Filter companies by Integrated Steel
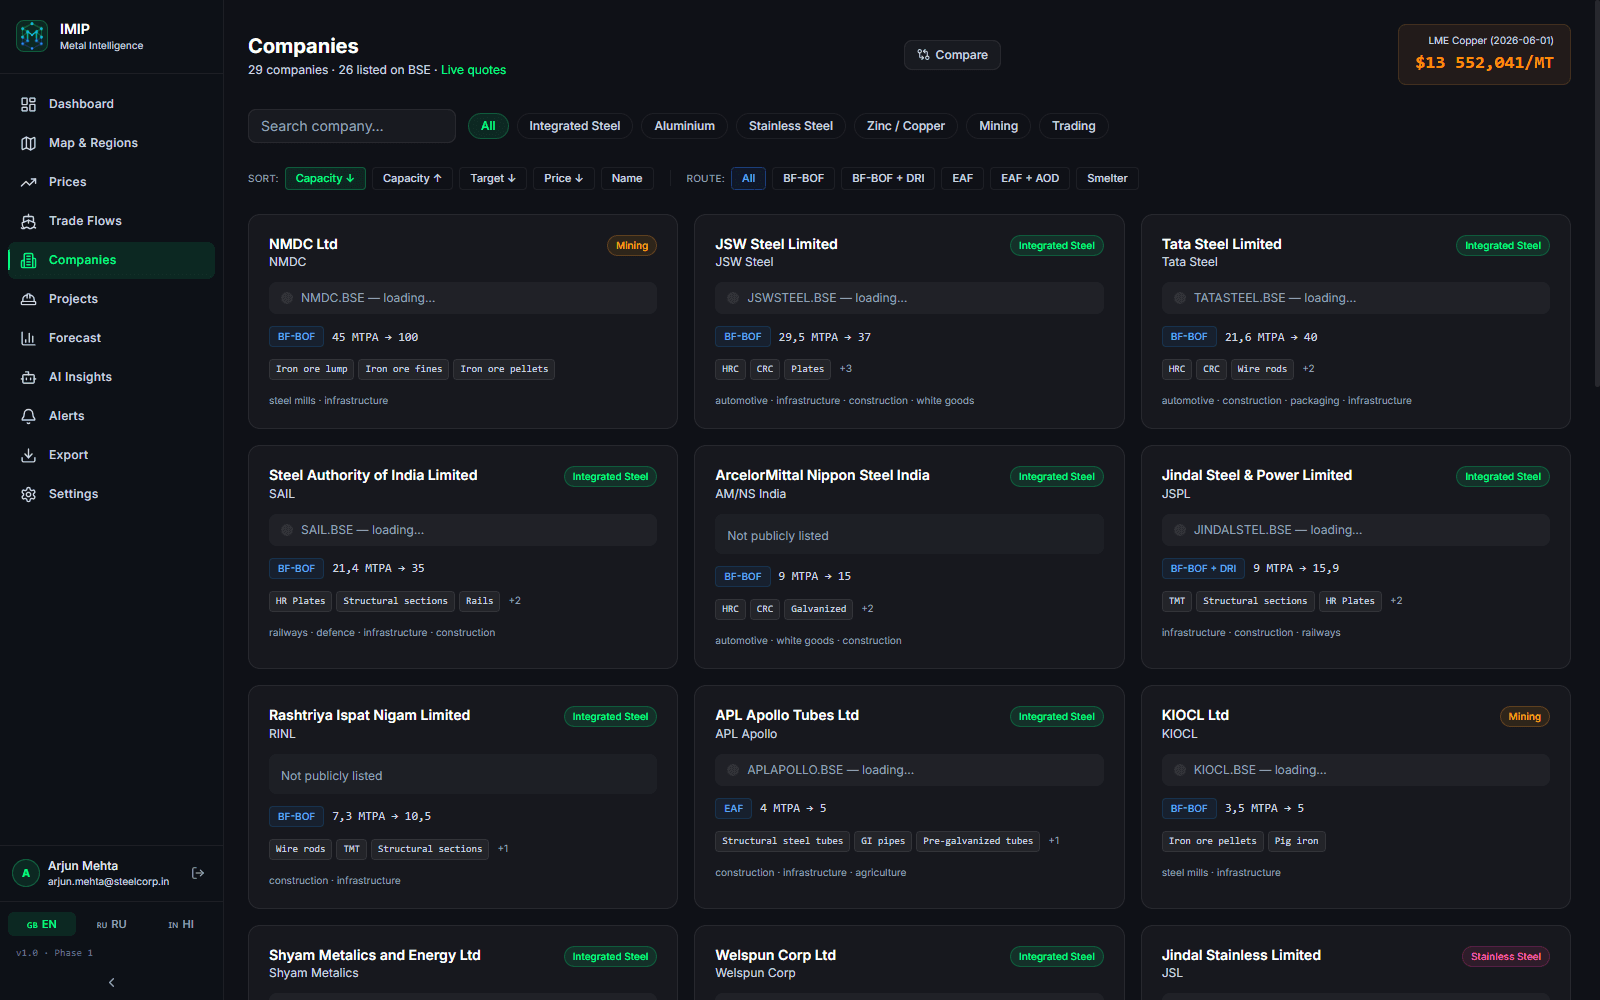1600x1000 pixels. tap(575, 126)
